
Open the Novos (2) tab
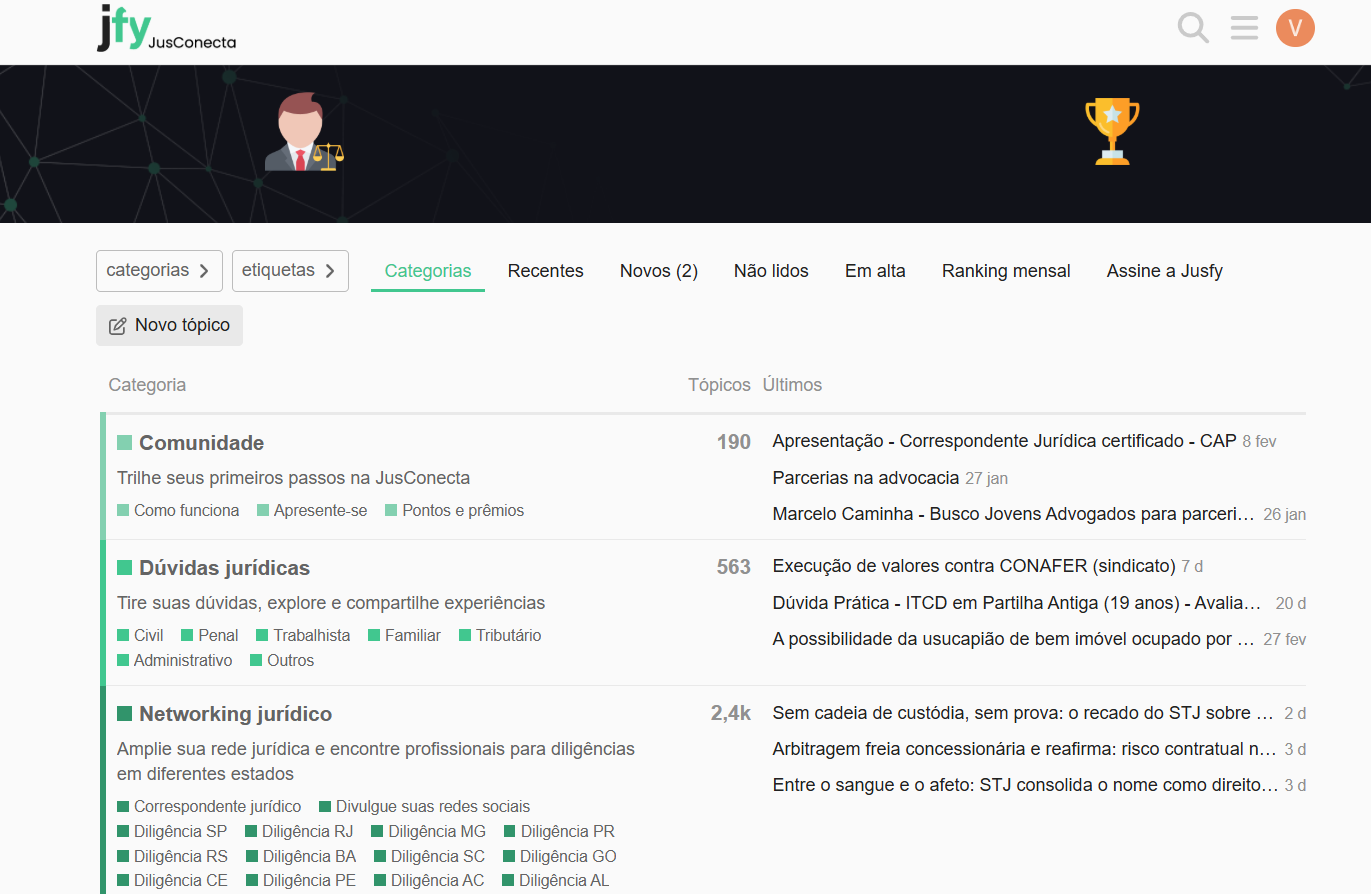click(x=658, y=271)
